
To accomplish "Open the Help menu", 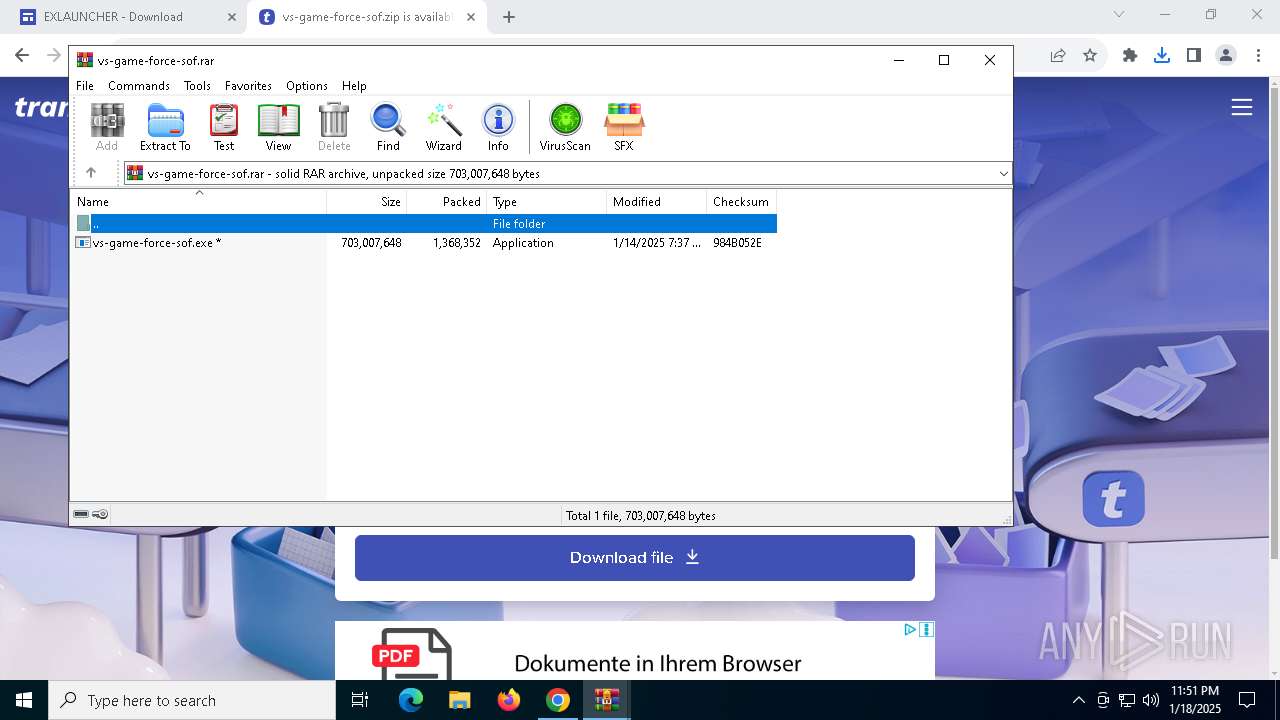I will tap(354, 86).
